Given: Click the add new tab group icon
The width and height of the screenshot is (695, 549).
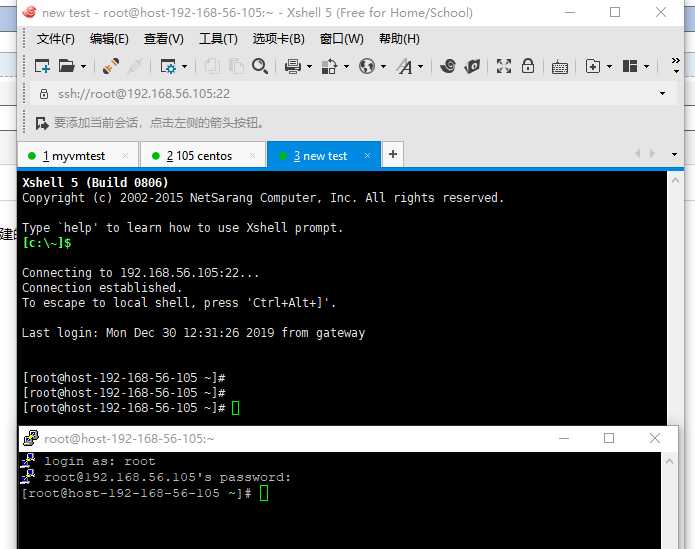Looking at the screenshot, I should (x=593, y=66).
